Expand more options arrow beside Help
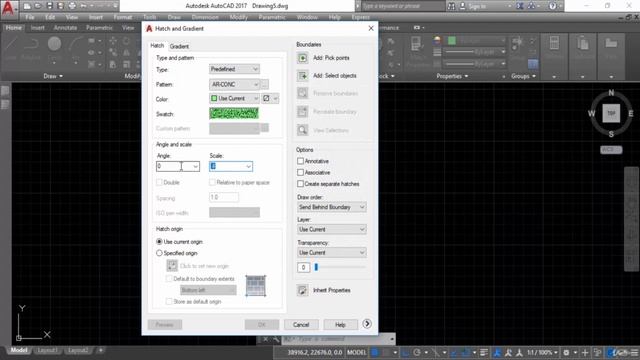Image resolution: width=640 pixels, height=360 pixels. coord(367,324)
